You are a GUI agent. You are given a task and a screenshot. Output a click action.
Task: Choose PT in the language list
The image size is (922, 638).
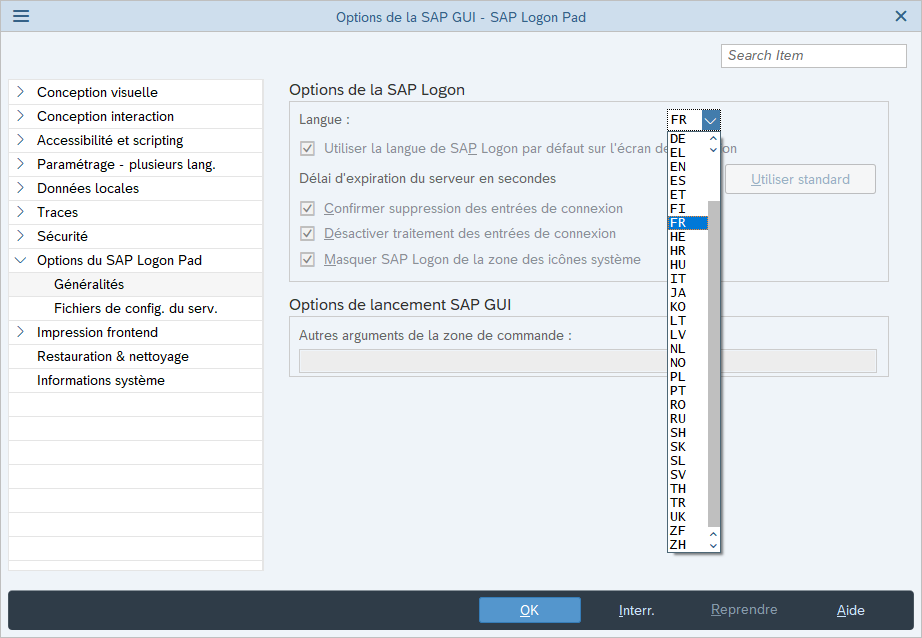coord(688,391)
